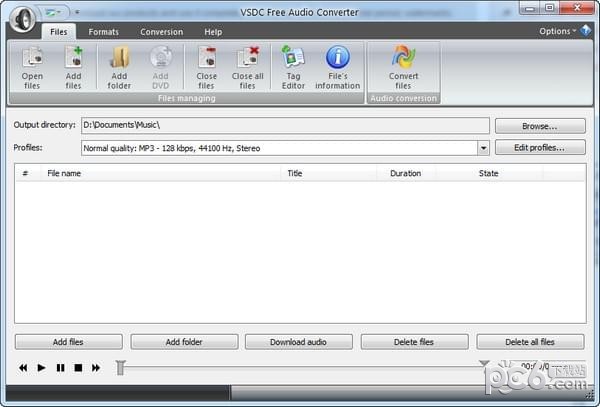This screenshot has height=407, width=600.
Task: Click the fast forward button
Action: [96, 368]
